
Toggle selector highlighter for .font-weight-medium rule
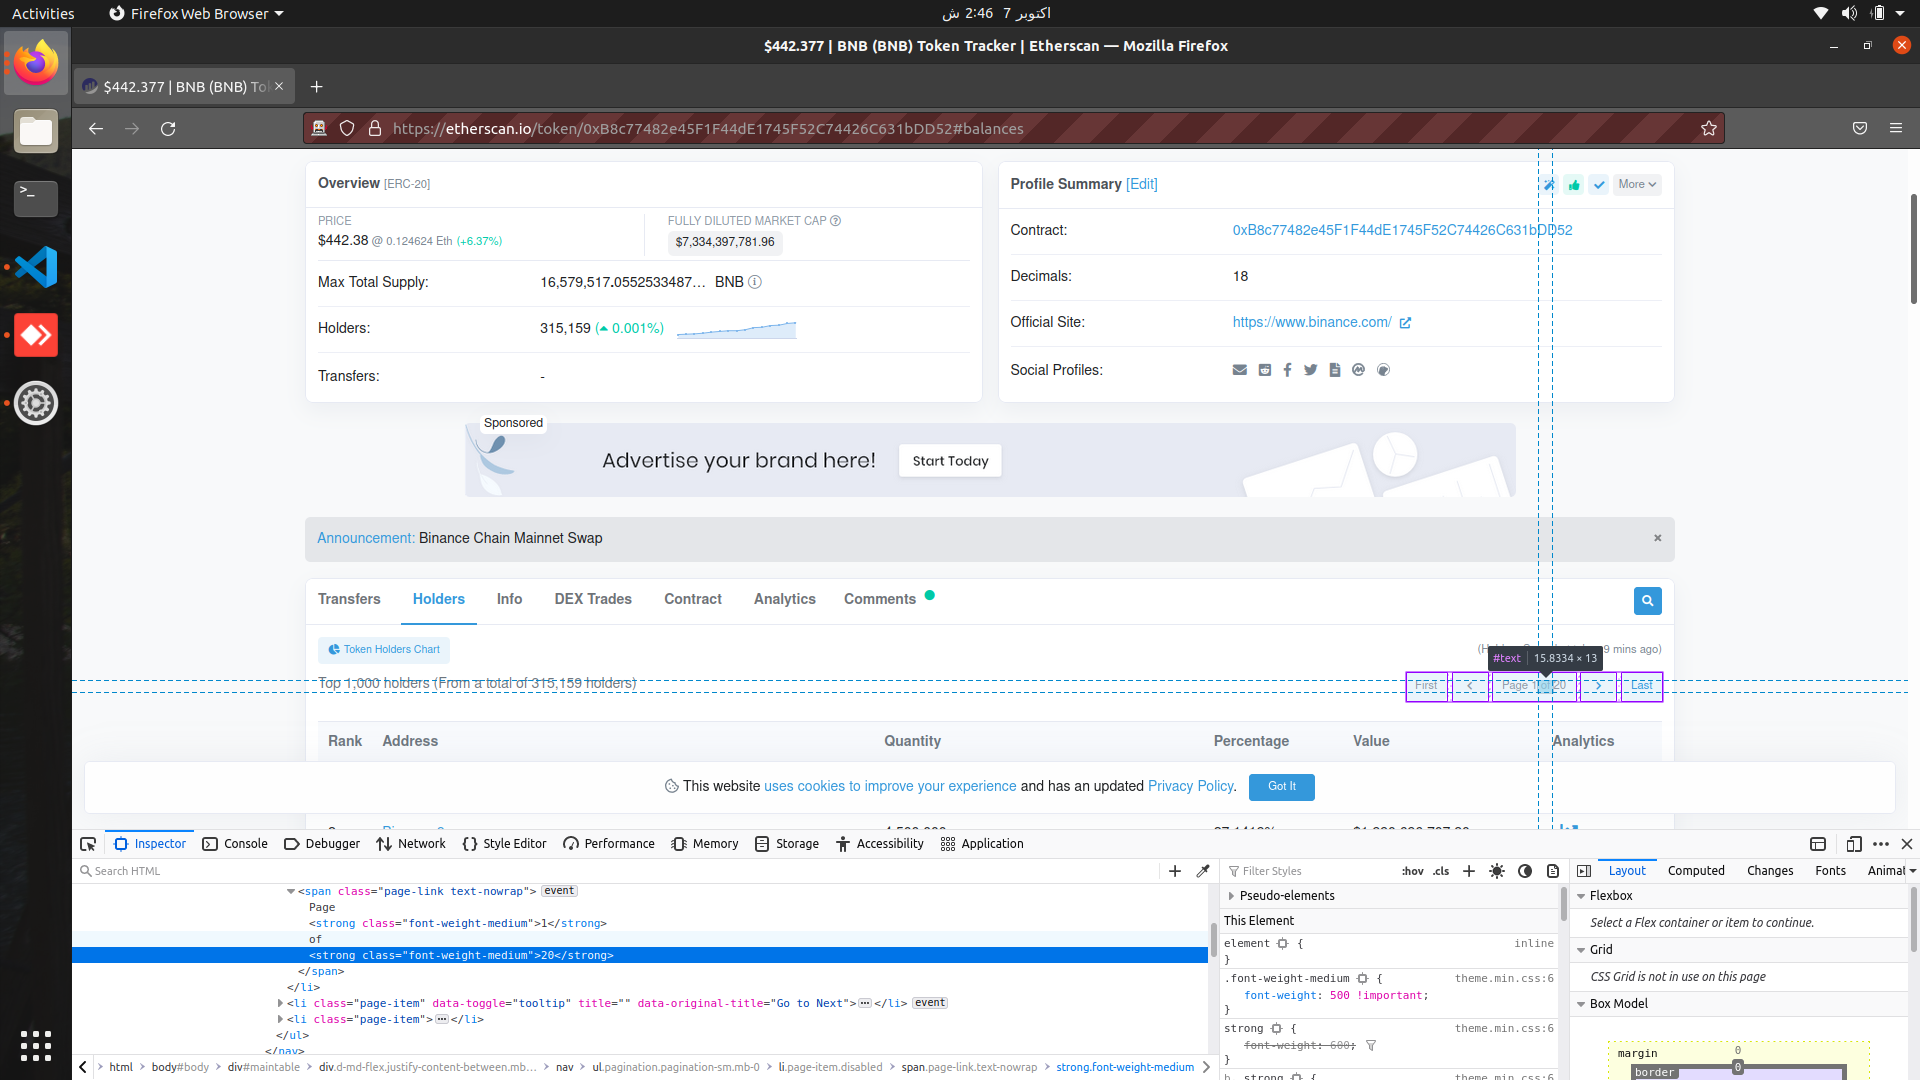tap(1362, 979)
